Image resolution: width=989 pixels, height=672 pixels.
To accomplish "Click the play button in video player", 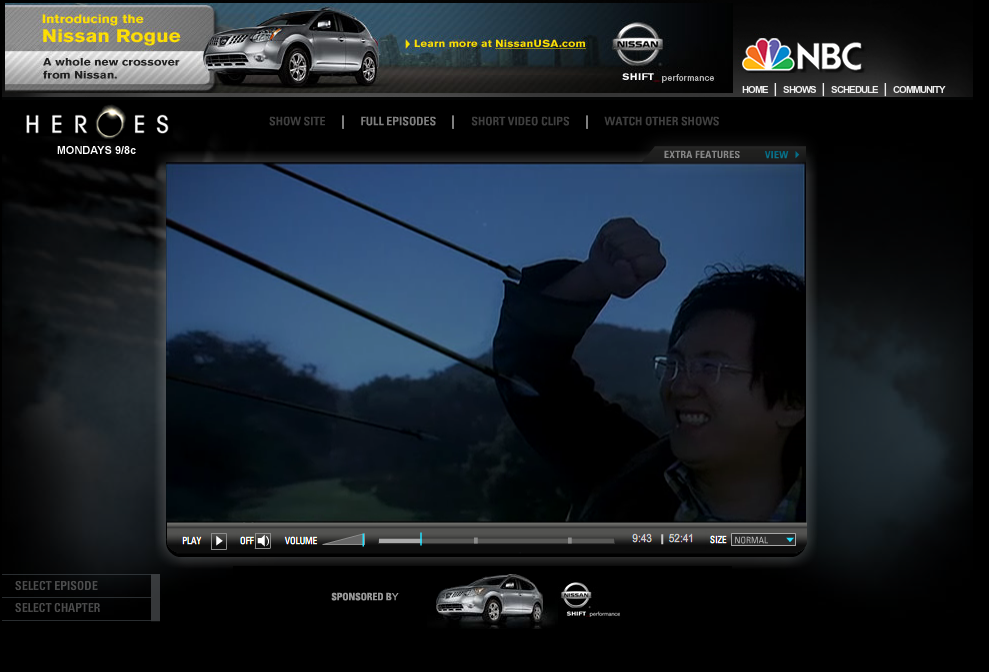I will [219, 541].
